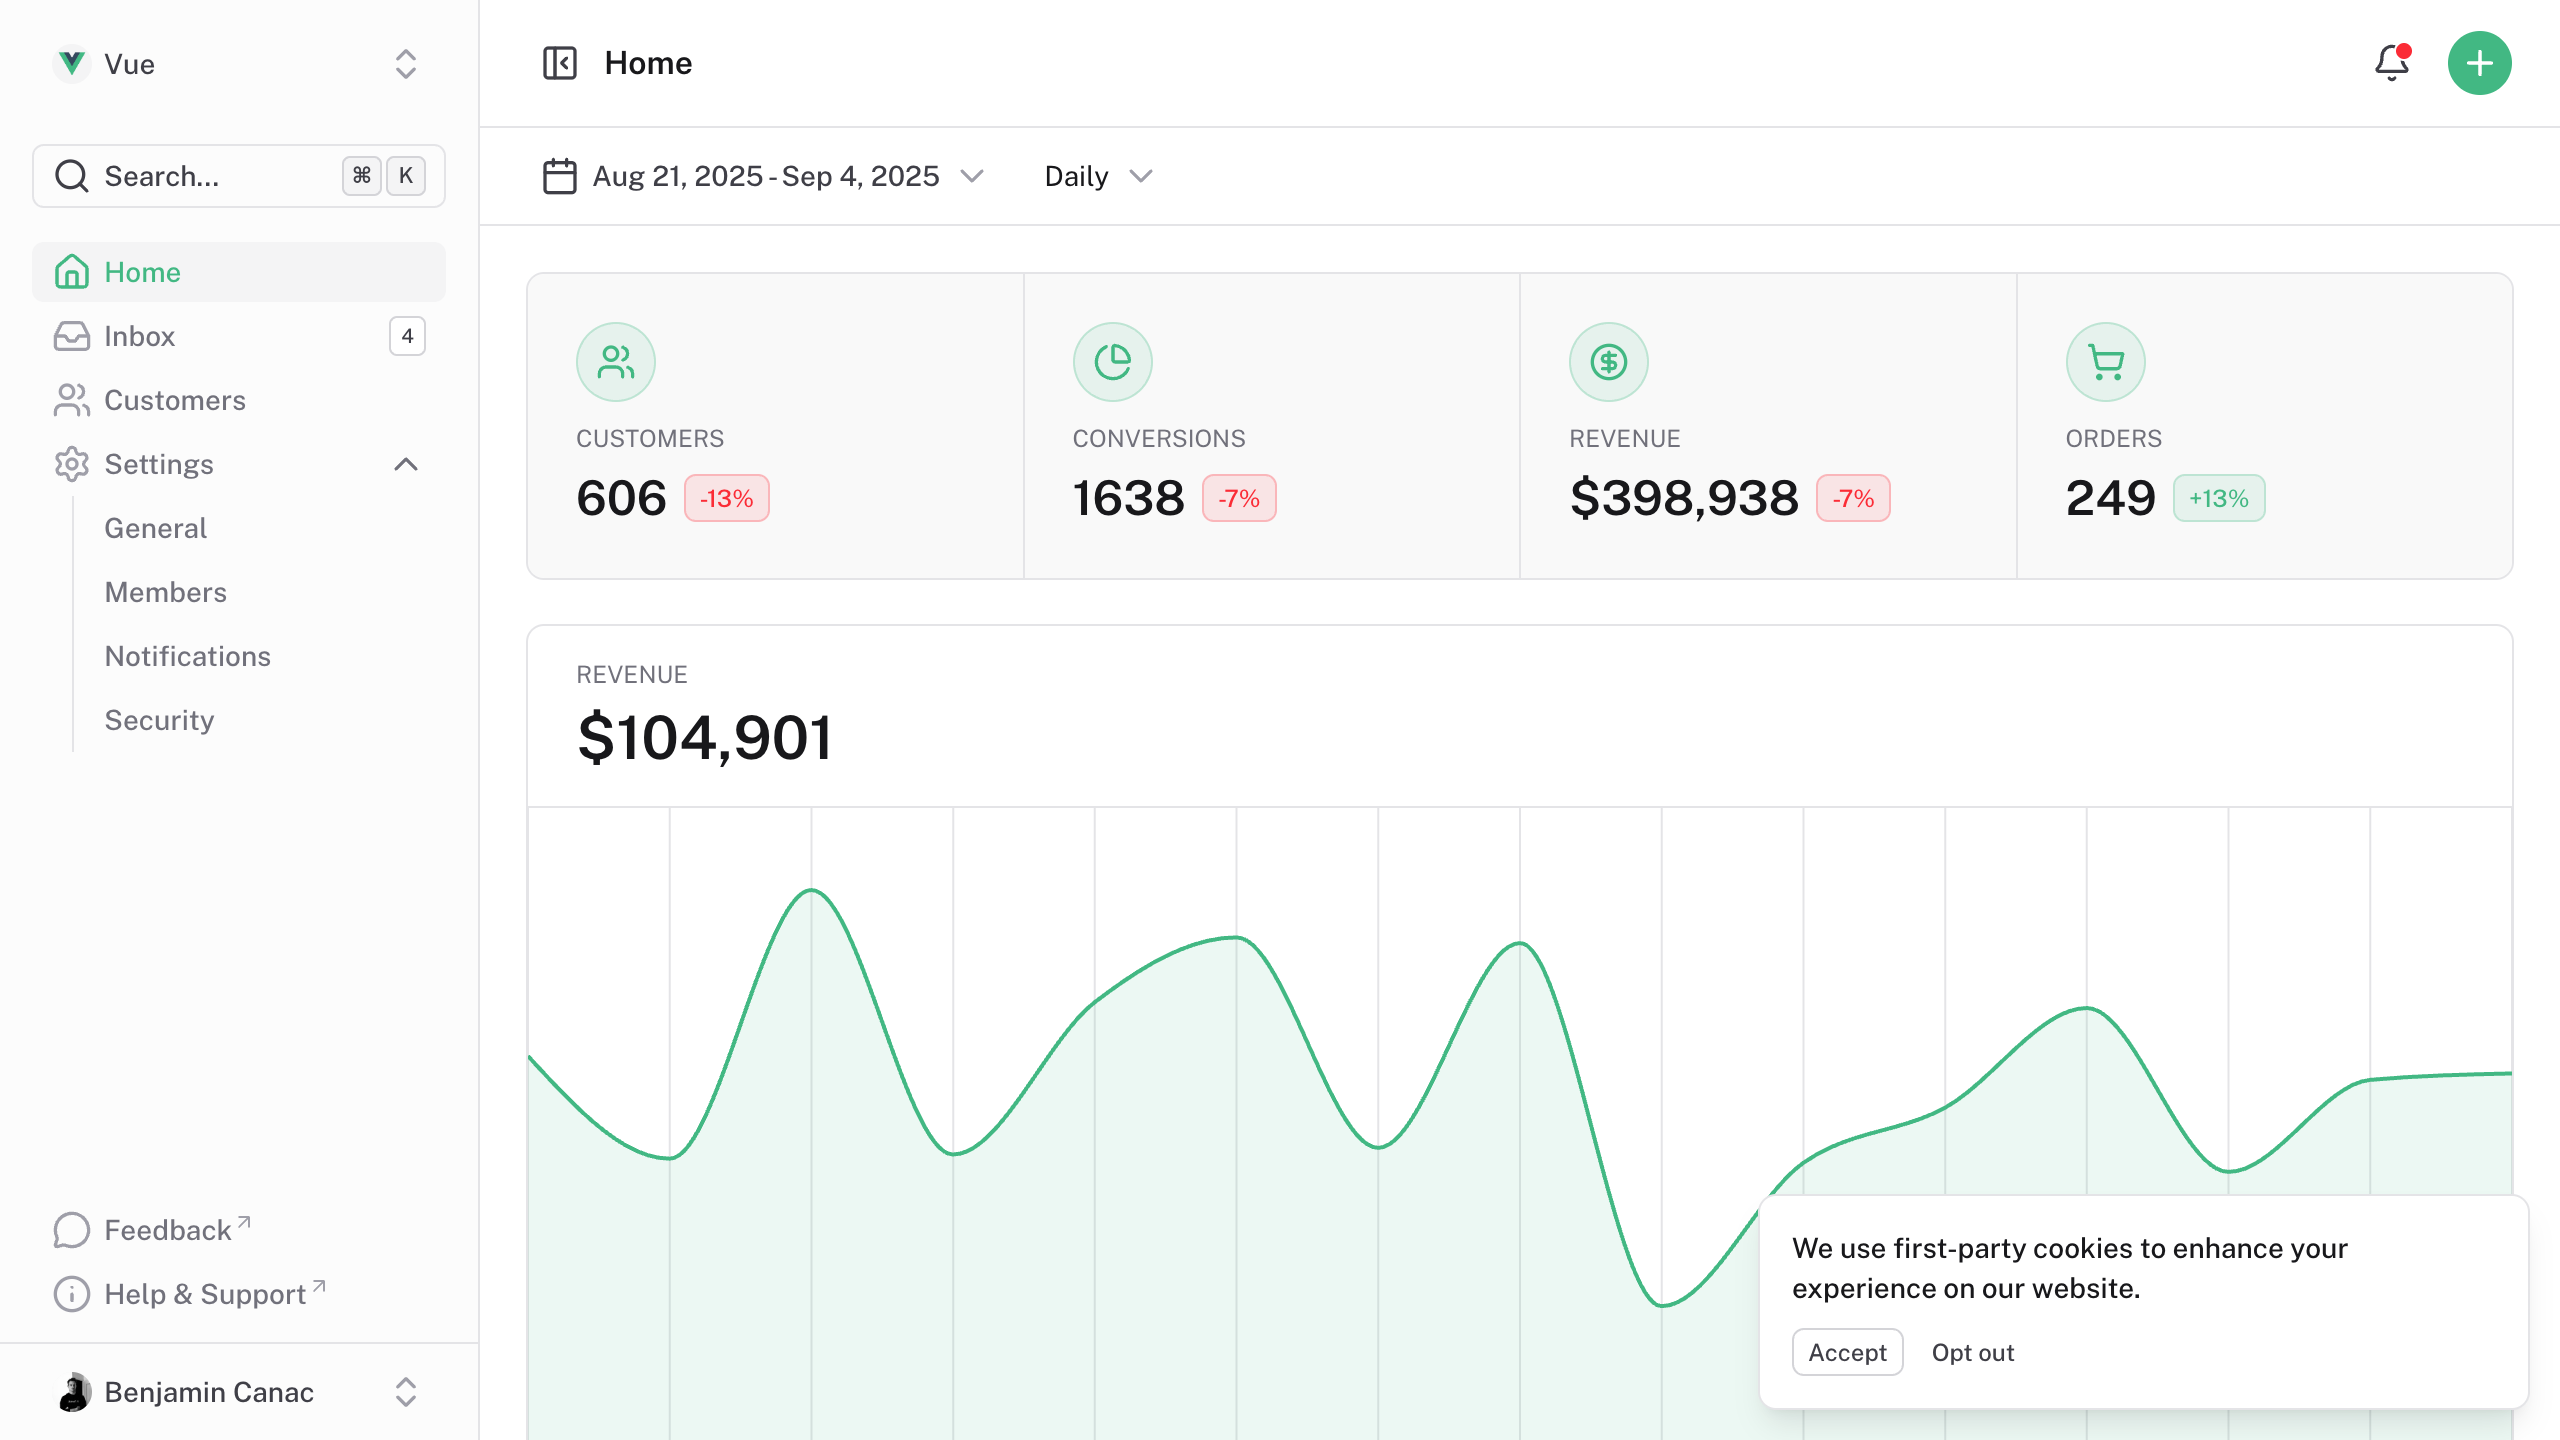The height and width of the screenshot is (1440, 2560).
Task: Click the Revenue dollar icon
Action: 1608,361
